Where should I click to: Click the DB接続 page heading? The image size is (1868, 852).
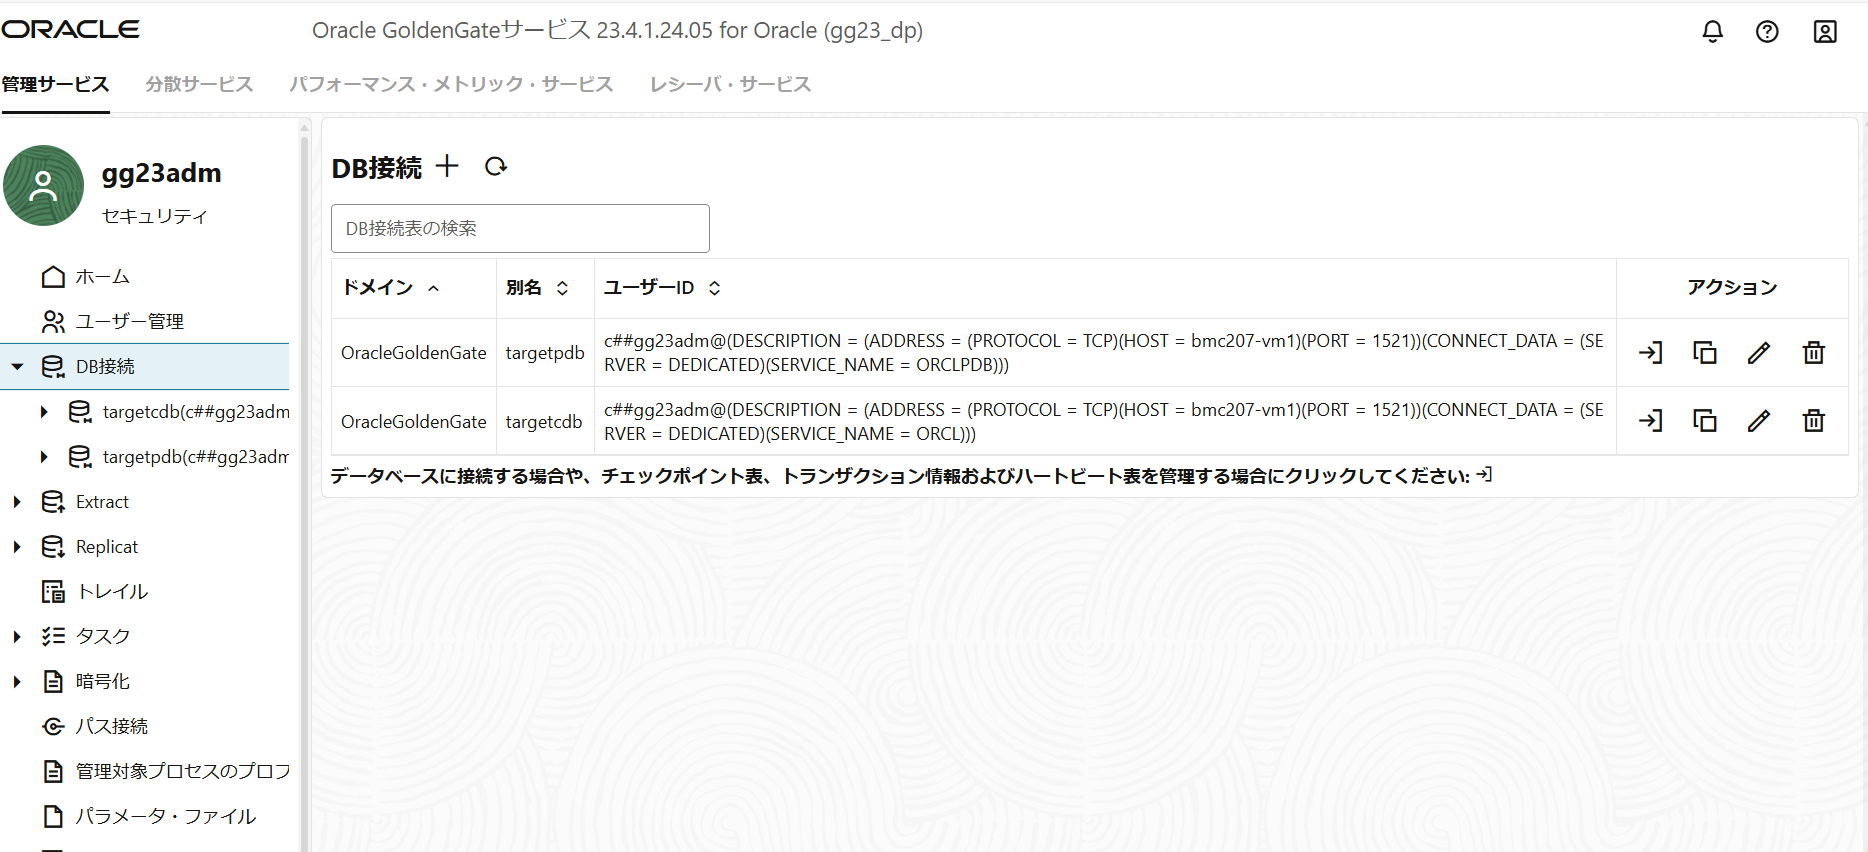click(377, 168)
